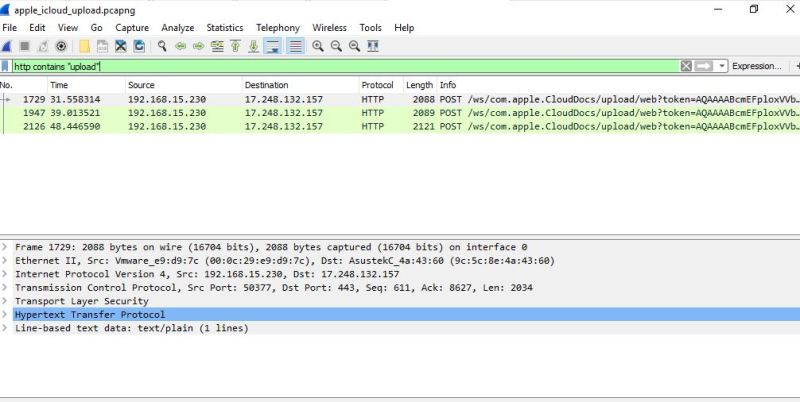Image resolution: width=800 pixels, height=402 pixels.
Task: Open the Wireless menu
Action: tap(329, 28)
